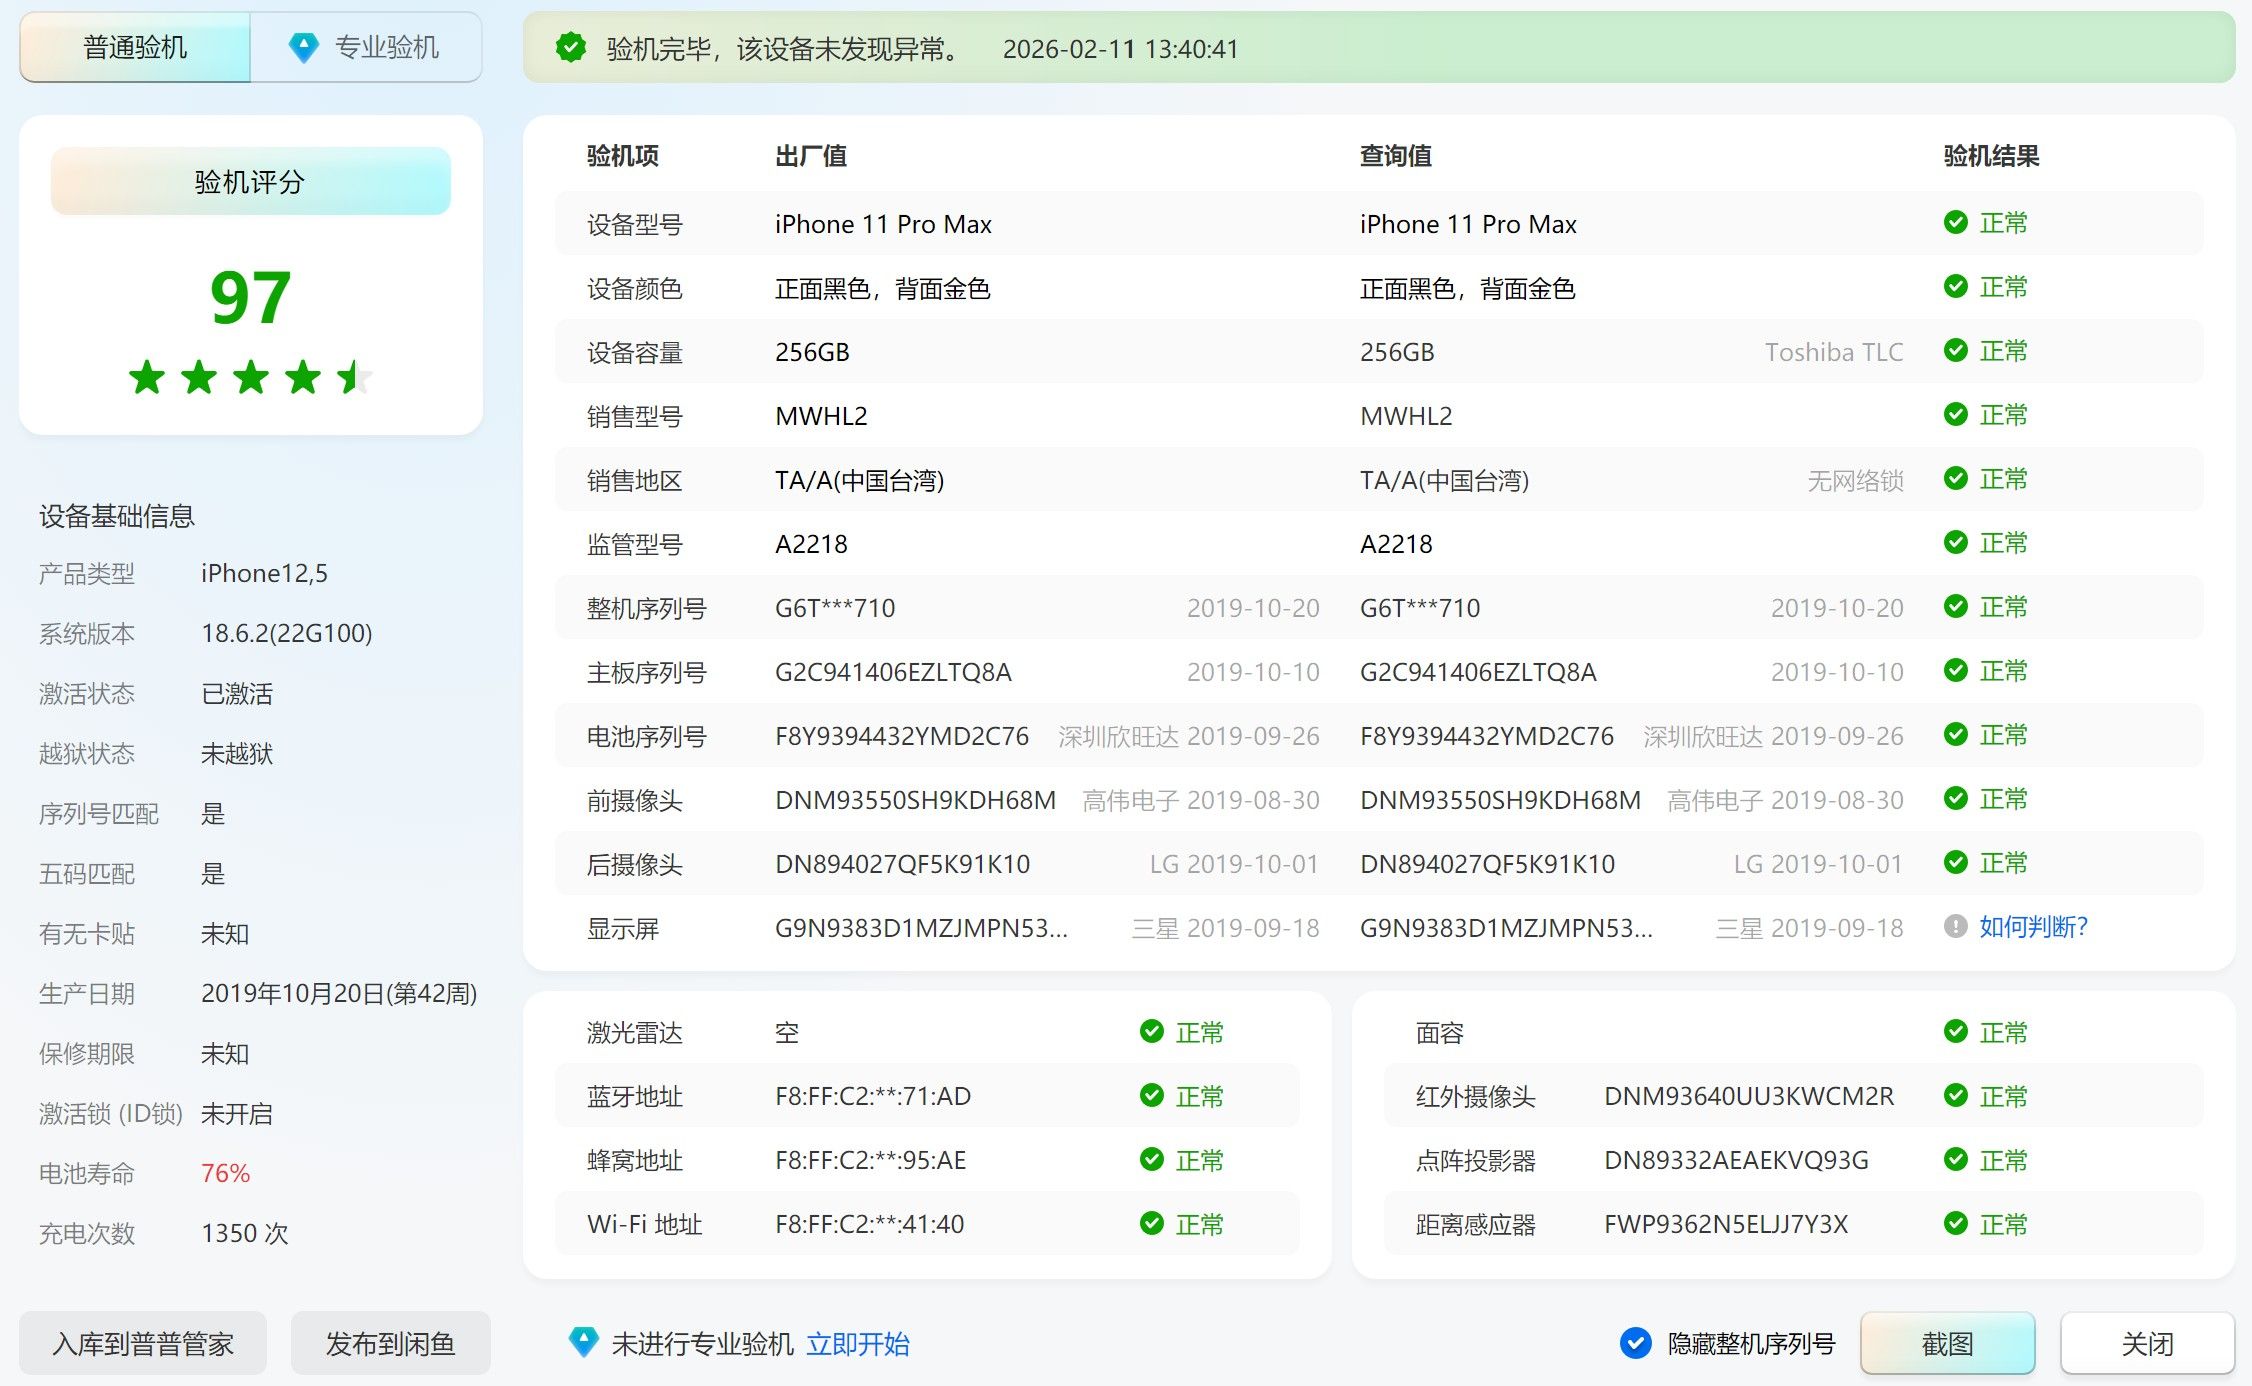Screen dimensions: 2252x1386
Task: Click the score number 97
Action: coord(249,296)
